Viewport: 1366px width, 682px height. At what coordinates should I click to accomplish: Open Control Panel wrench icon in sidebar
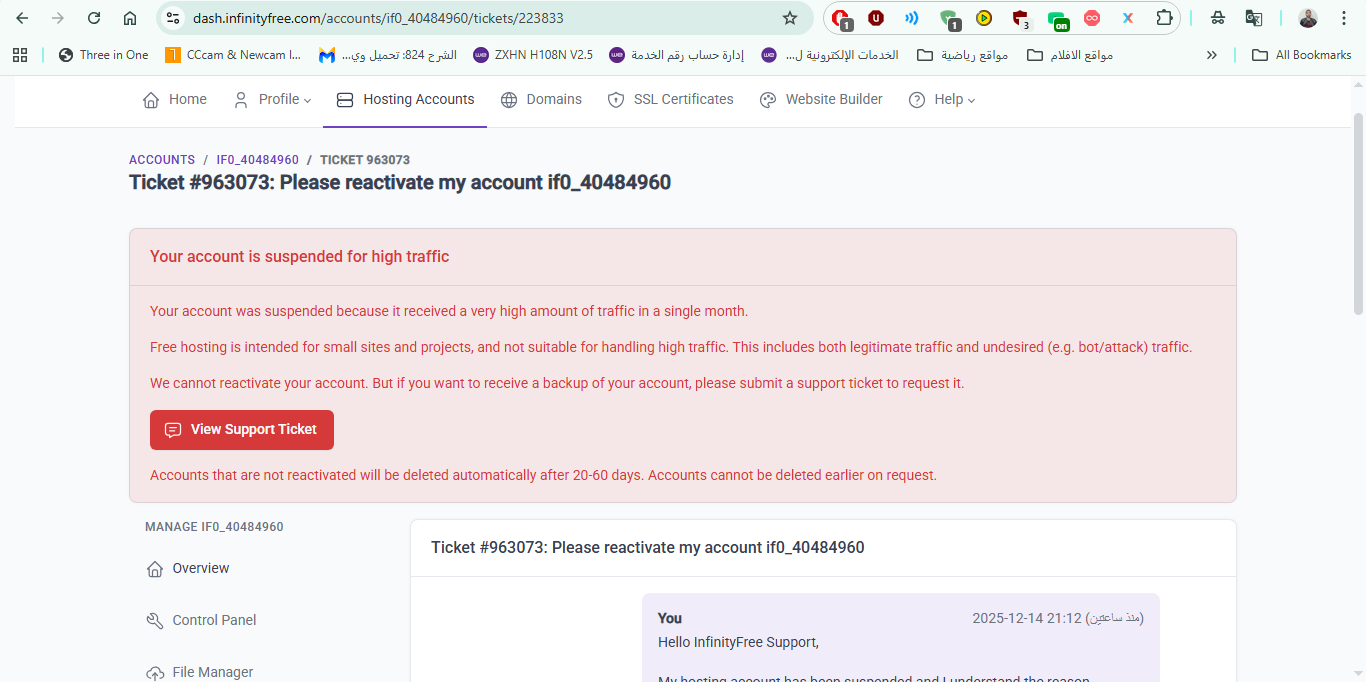click(x=155, y=621)
